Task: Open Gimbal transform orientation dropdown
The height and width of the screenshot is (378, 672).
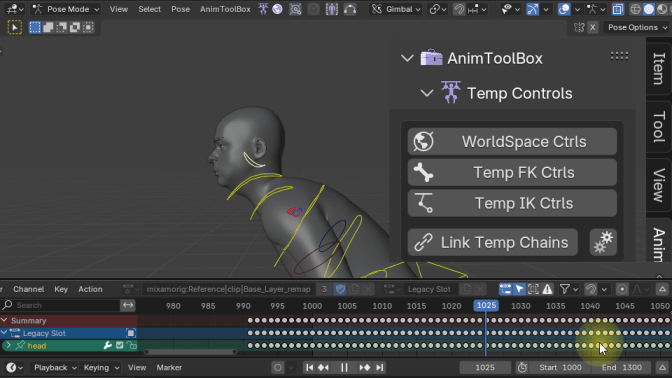Action: click(x=396, y=9)
